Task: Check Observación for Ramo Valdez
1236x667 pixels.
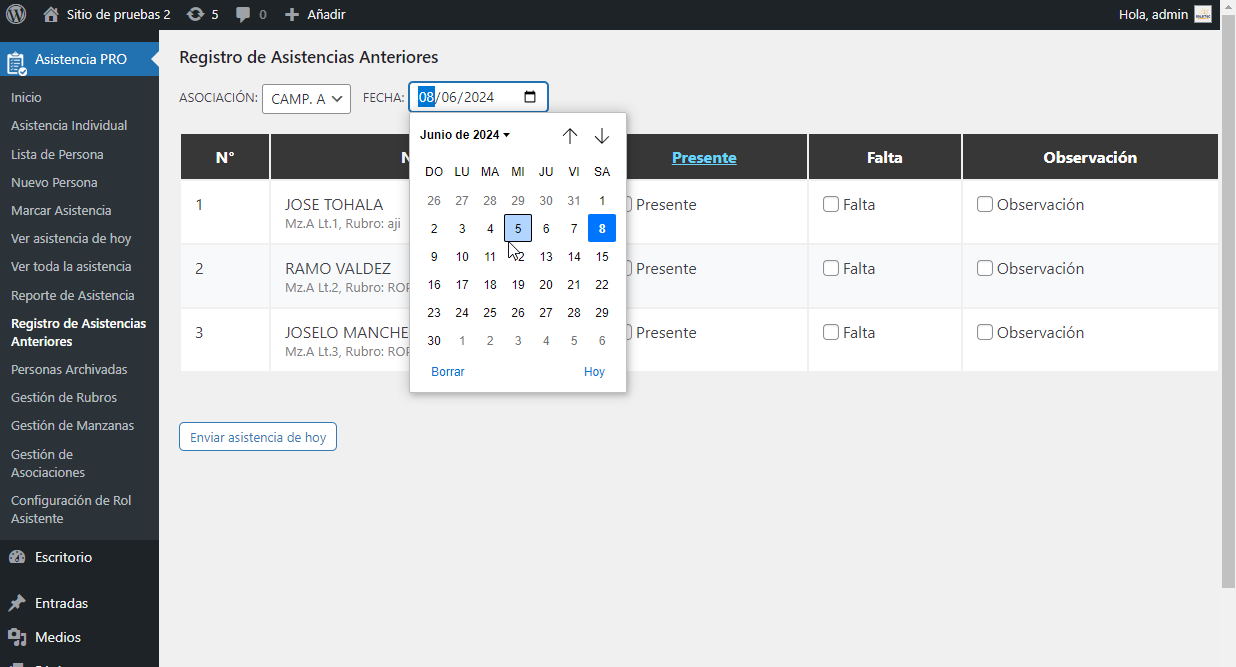Action: pos(985,268)
